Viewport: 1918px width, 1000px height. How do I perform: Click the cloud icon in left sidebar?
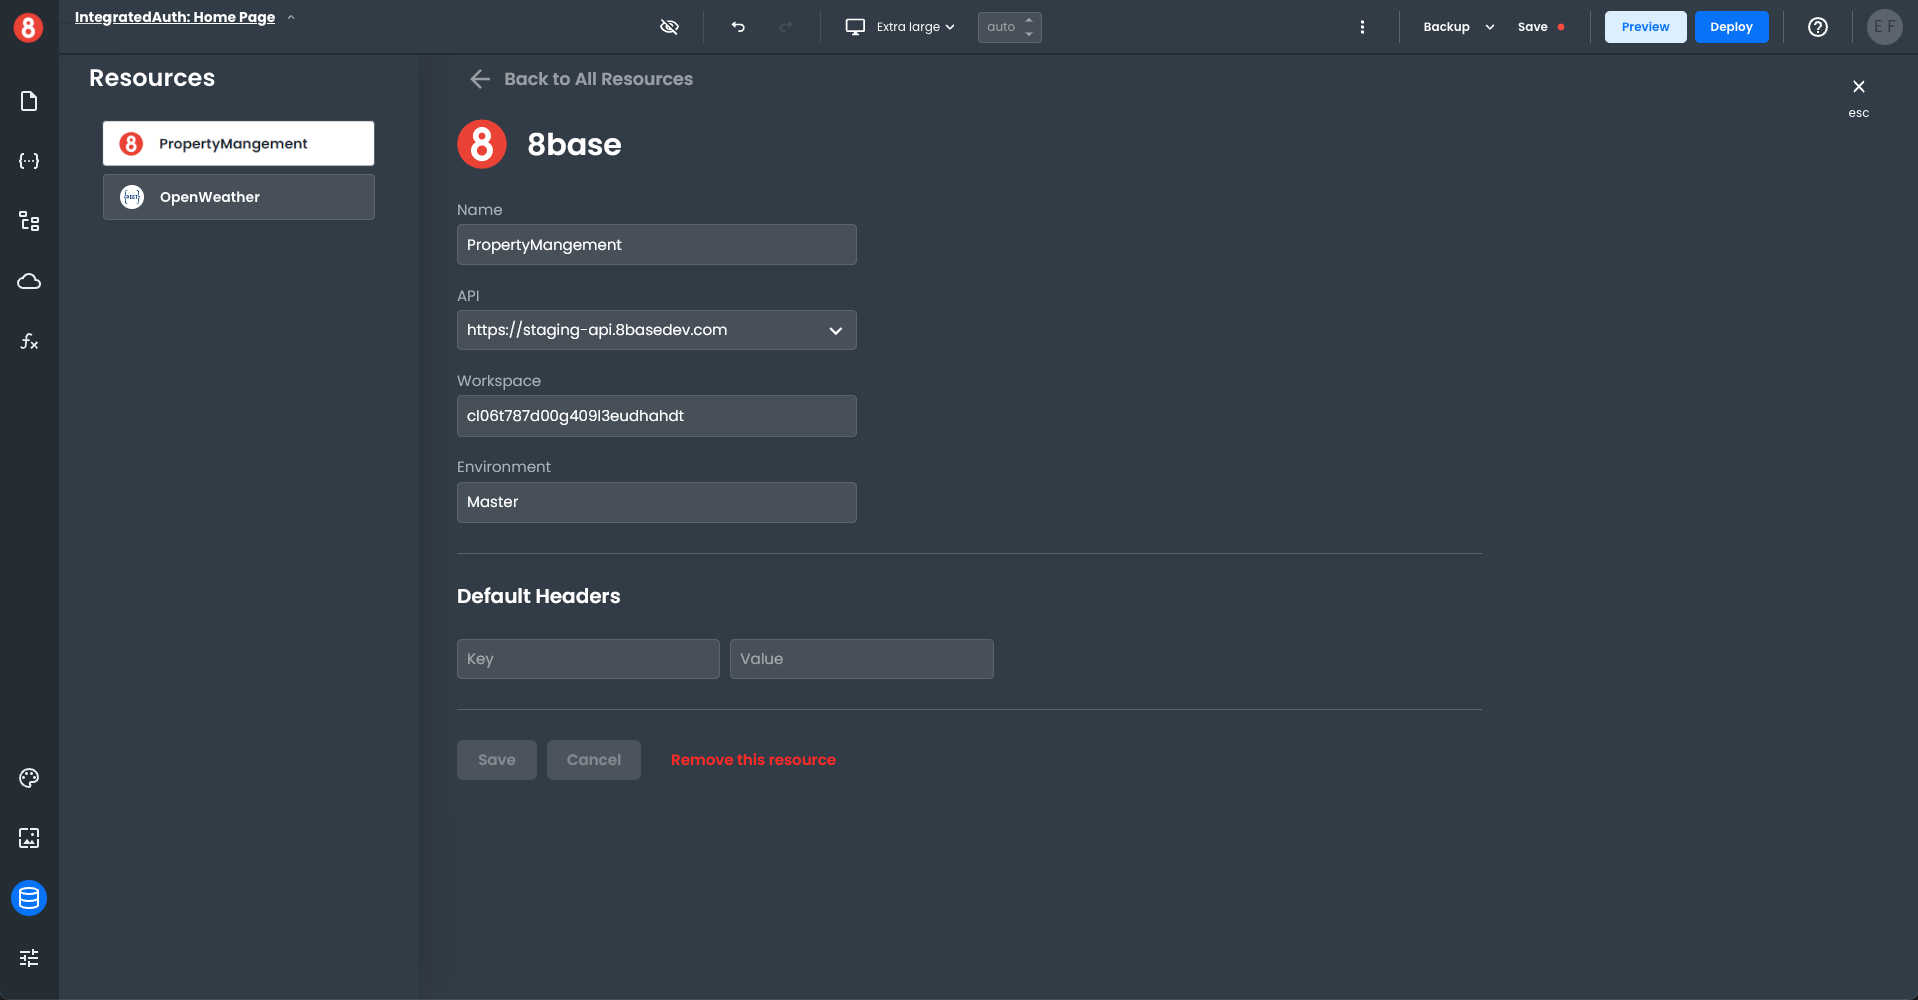click(29, 281)
